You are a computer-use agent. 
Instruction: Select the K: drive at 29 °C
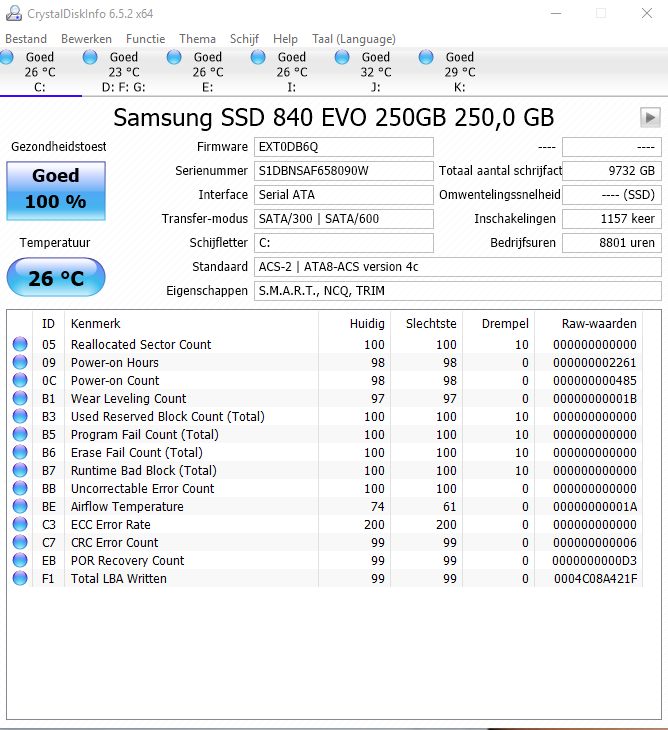pyautogui.click(x=450, y=72)
